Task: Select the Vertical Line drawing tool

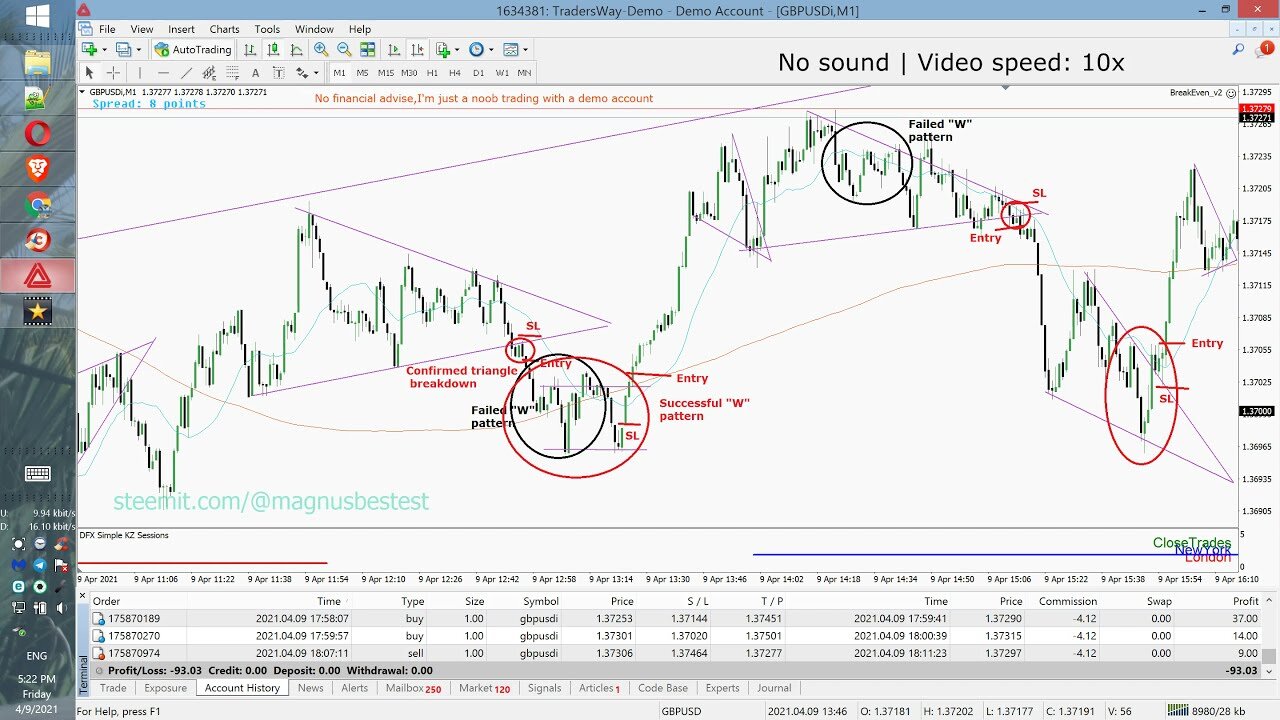Action: [140, 73]
